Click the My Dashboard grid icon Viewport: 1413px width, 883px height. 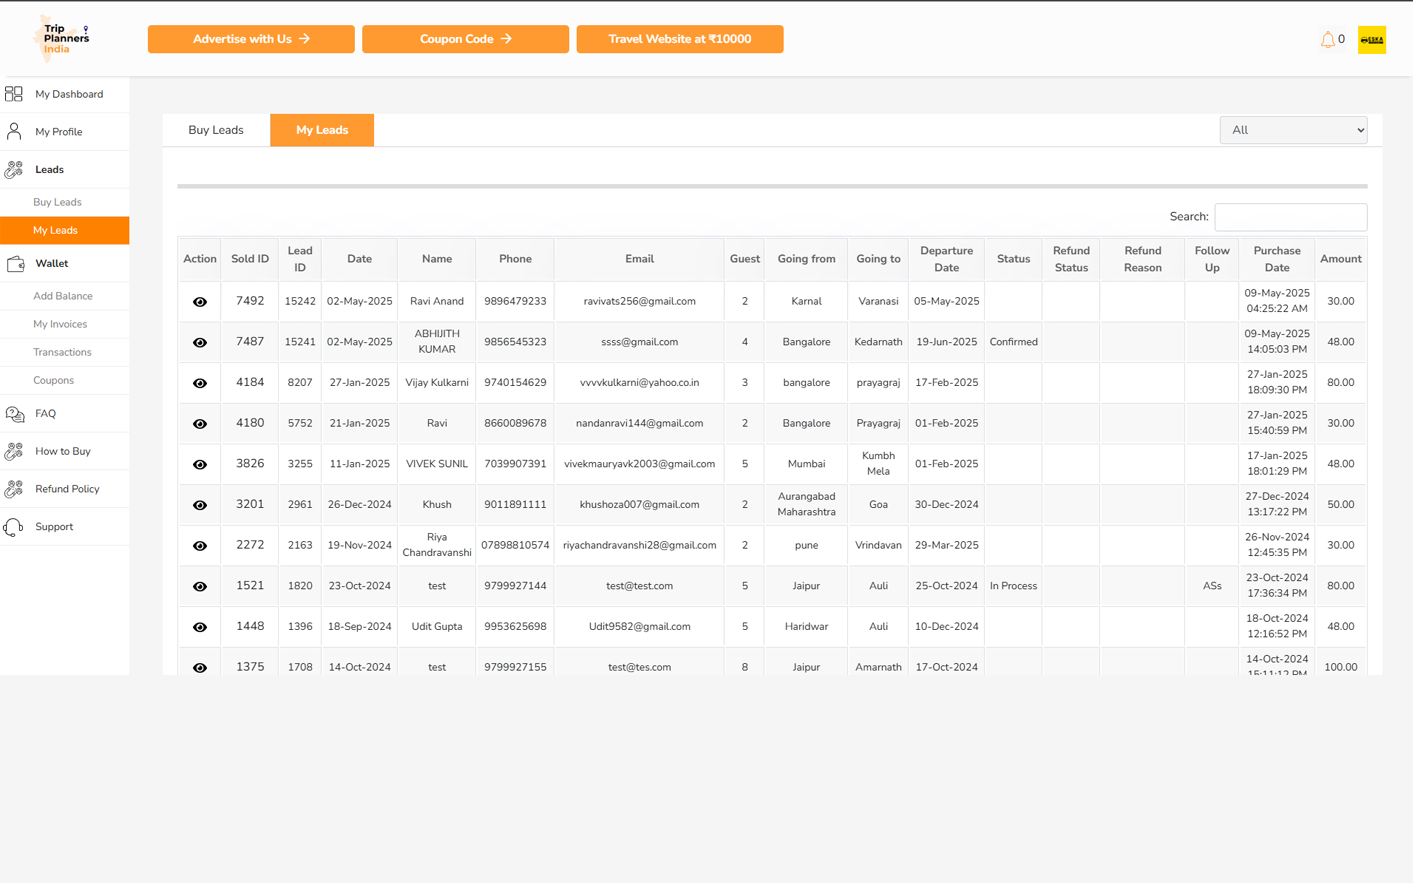pyautogui.click(x=14, y=94)
